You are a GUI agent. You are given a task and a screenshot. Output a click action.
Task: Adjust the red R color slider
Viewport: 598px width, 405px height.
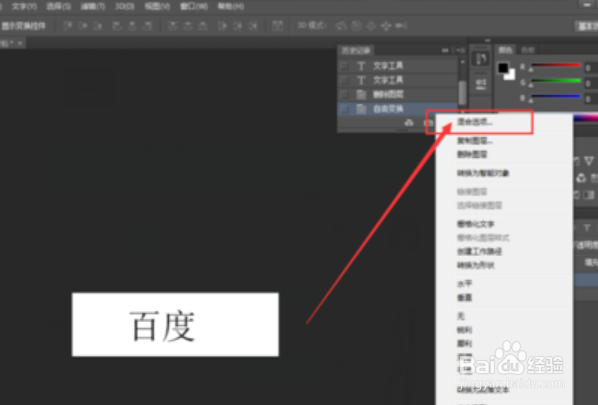tap(556, 66)
